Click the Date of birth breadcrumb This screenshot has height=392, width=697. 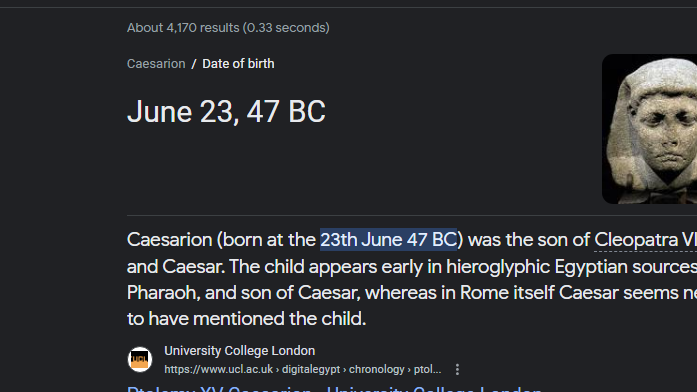click(238, 64)
